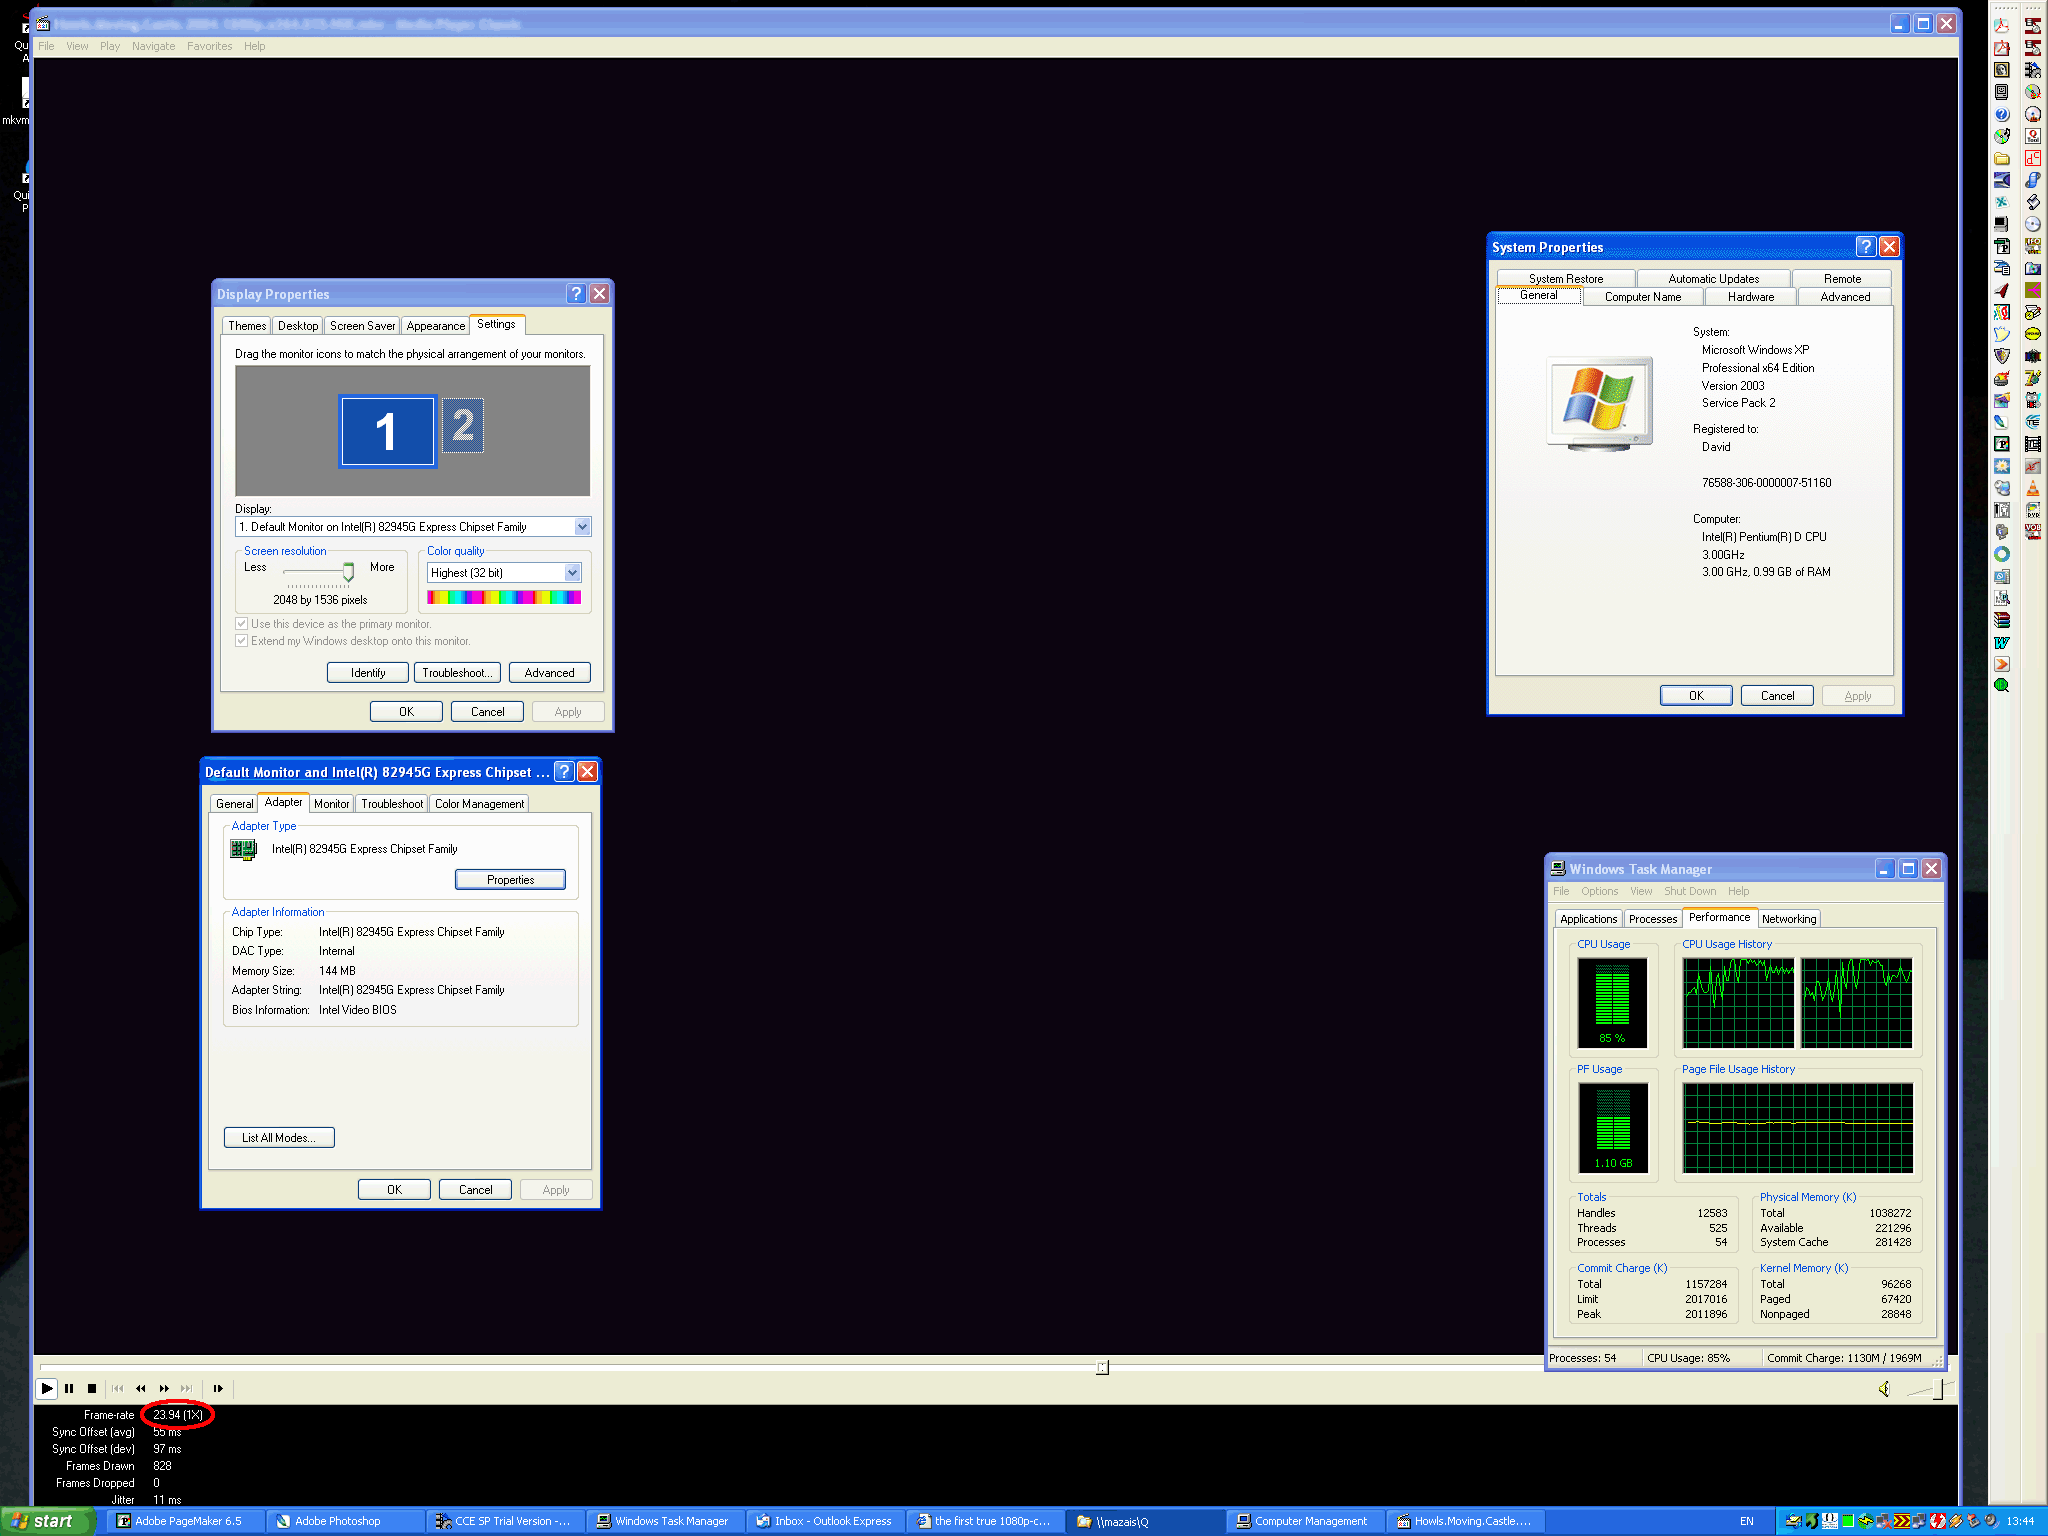Pause the media player playback
This screenshot has width=2048, height=1536.
(69, 1388)
